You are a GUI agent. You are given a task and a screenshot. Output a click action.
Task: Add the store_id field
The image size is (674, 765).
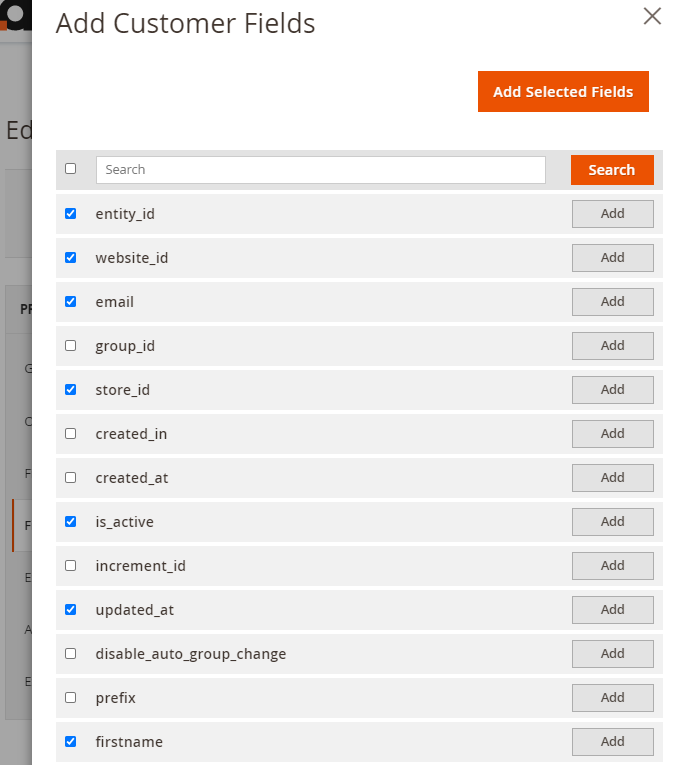(x=612, y=390)
